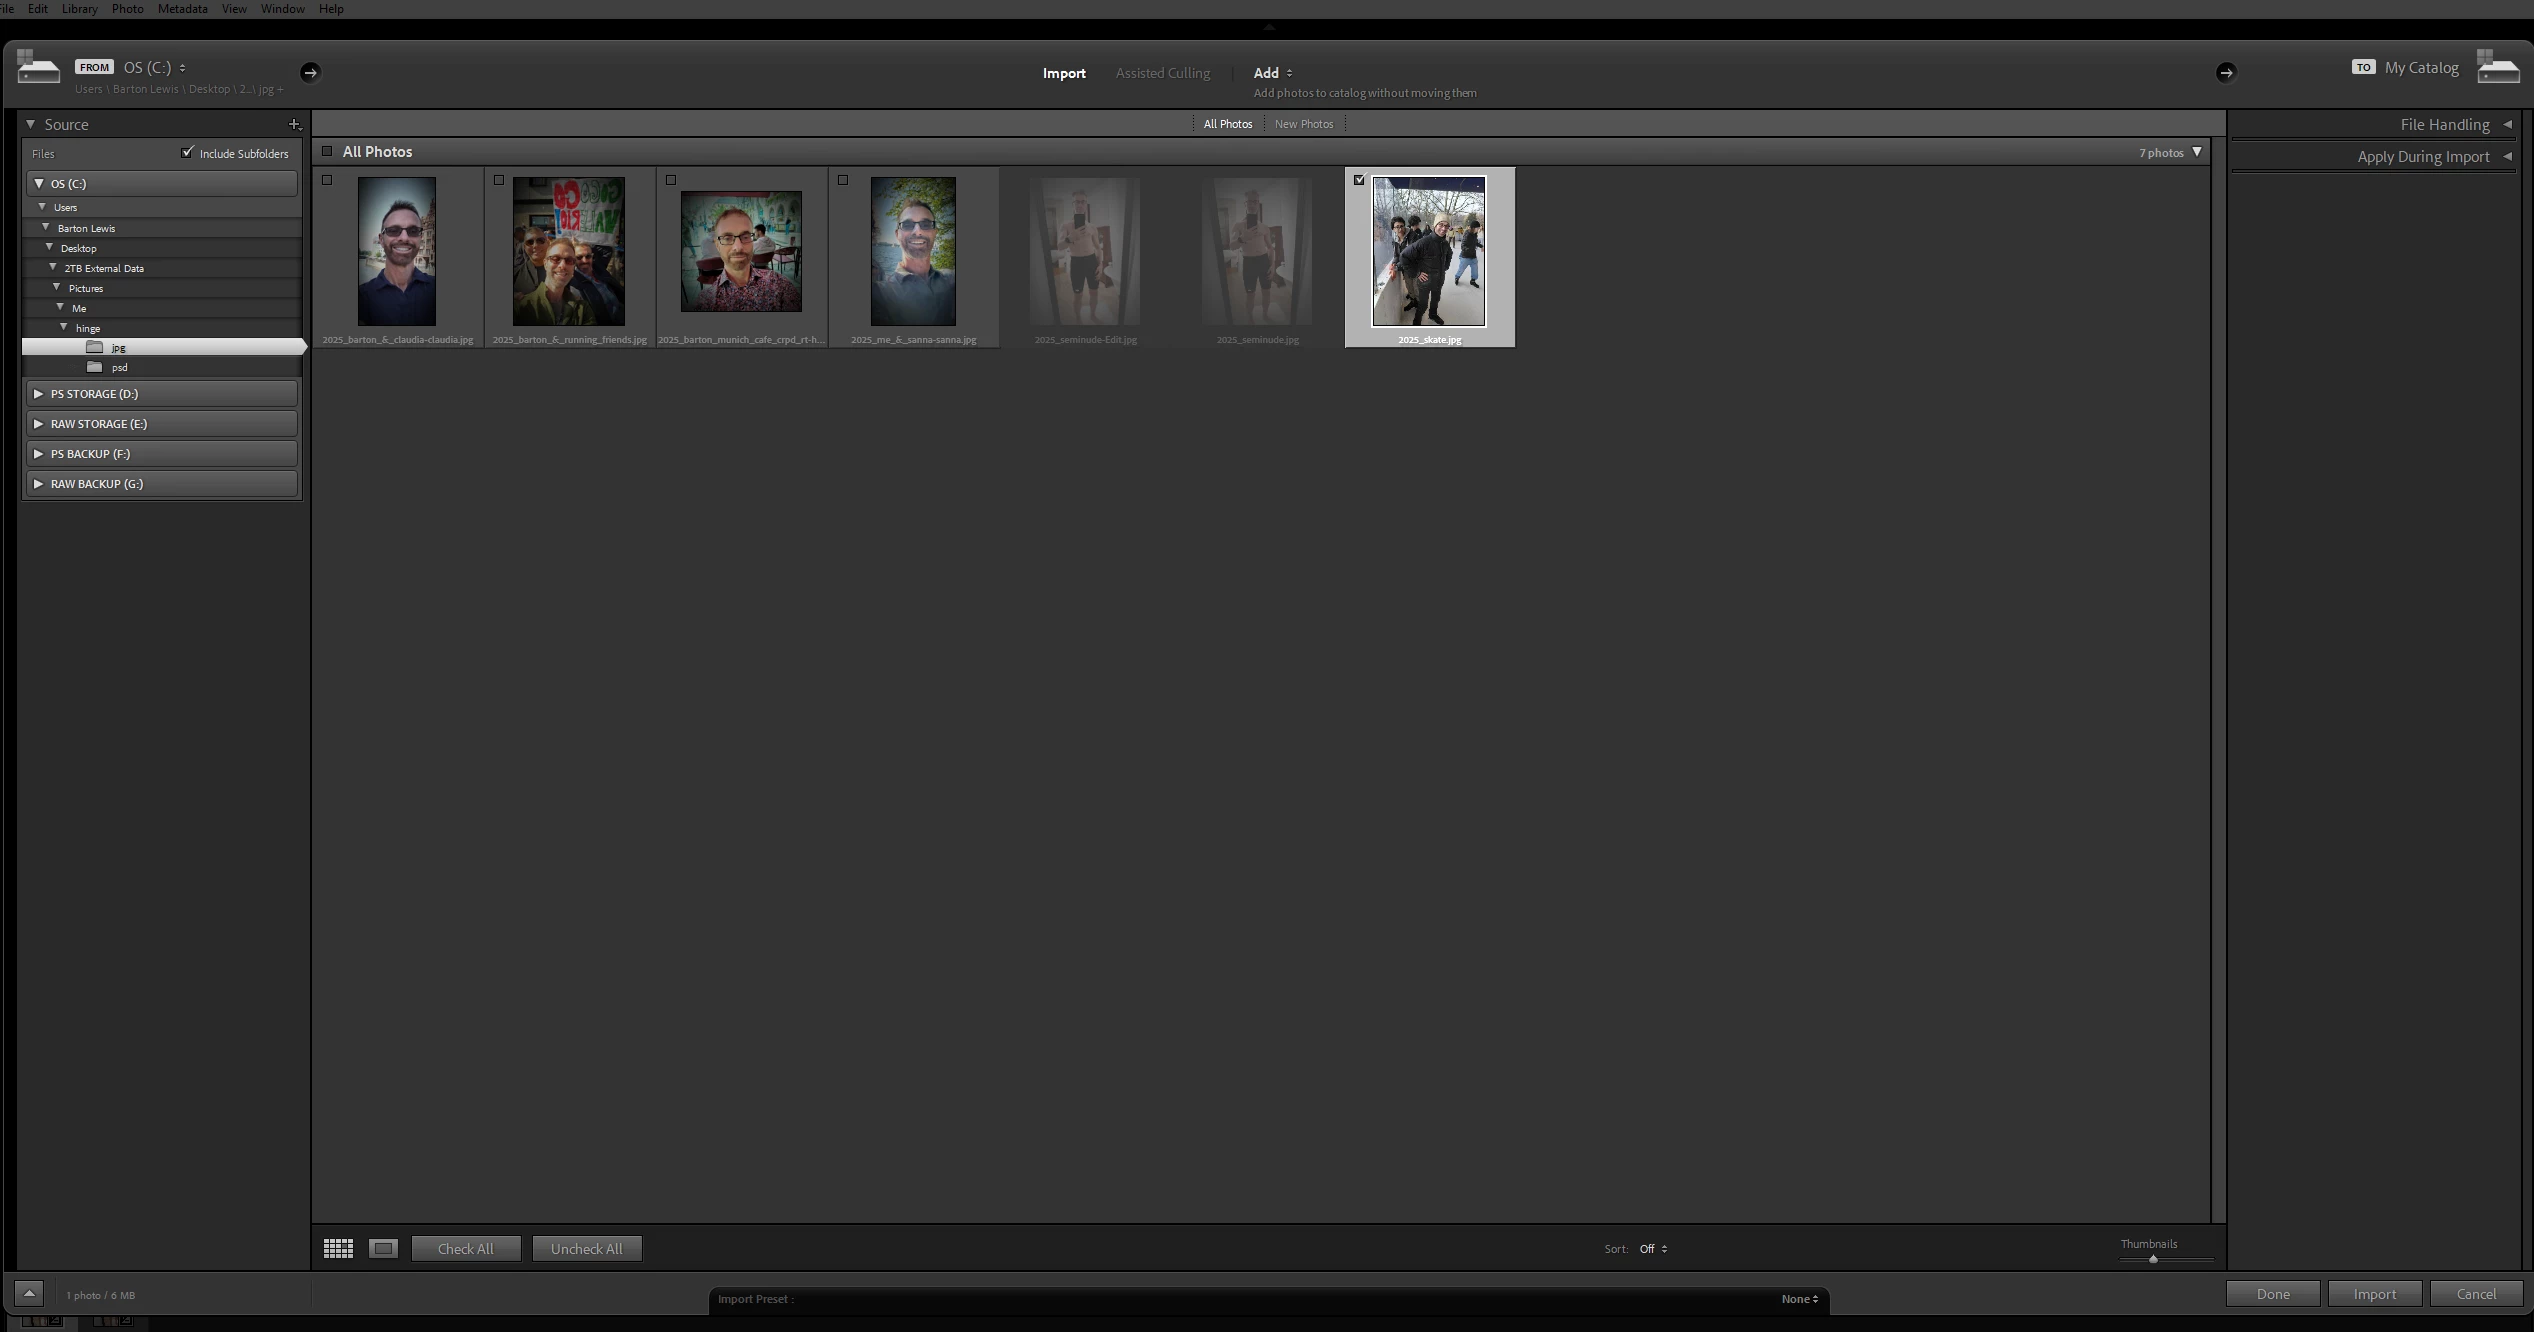Click the FROM badge
The image size is (2534, 1332).
coord(94,67)
